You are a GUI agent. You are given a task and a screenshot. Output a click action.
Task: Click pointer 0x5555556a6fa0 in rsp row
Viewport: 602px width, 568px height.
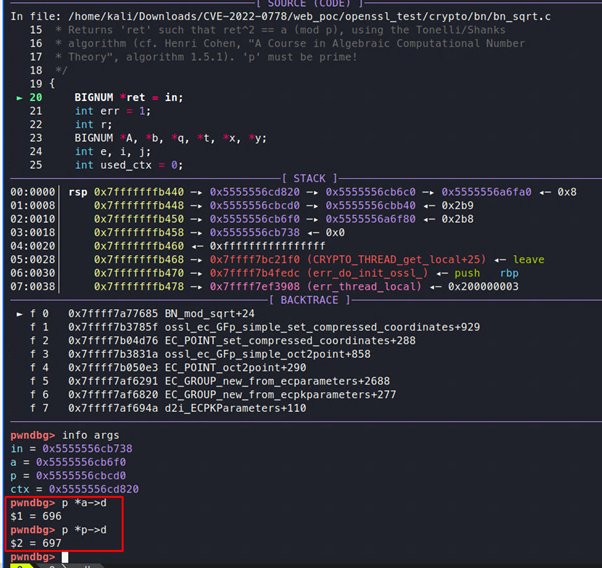point(486,192)
